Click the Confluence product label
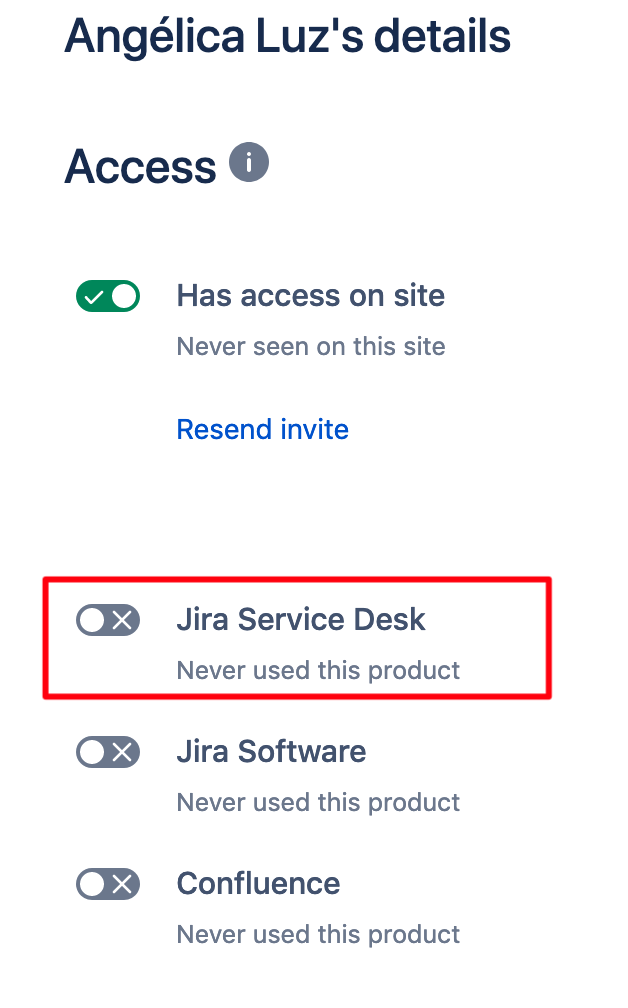628x1008 pixels. tap(257, 884)
